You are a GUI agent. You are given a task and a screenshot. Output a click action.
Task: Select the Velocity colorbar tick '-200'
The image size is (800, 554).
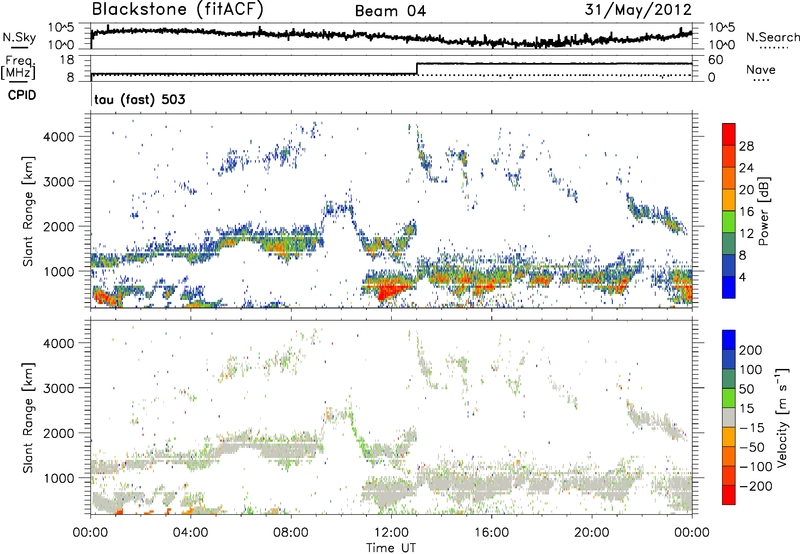pos(755,486)
